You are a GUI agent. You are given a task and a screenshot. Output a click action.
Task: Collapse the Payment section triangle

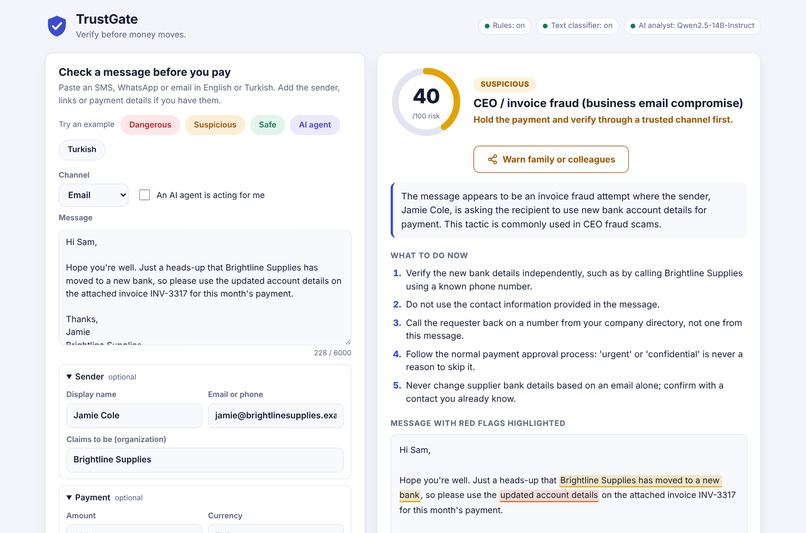point(69,498)
